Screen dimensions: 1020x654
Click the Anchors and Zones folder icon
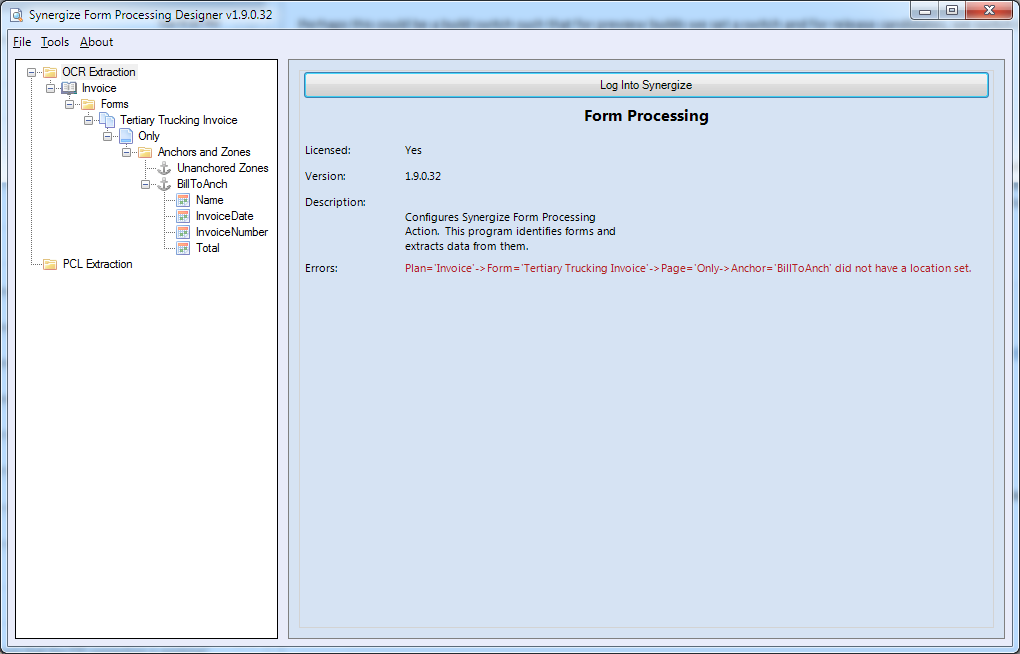(x=145, y=152)
